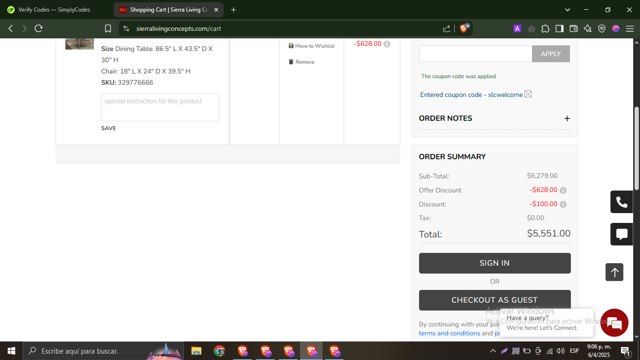640x360 pixels.
Task: Click the ESP language indicator
Action: pyautogui.click(x=574, y=351)
